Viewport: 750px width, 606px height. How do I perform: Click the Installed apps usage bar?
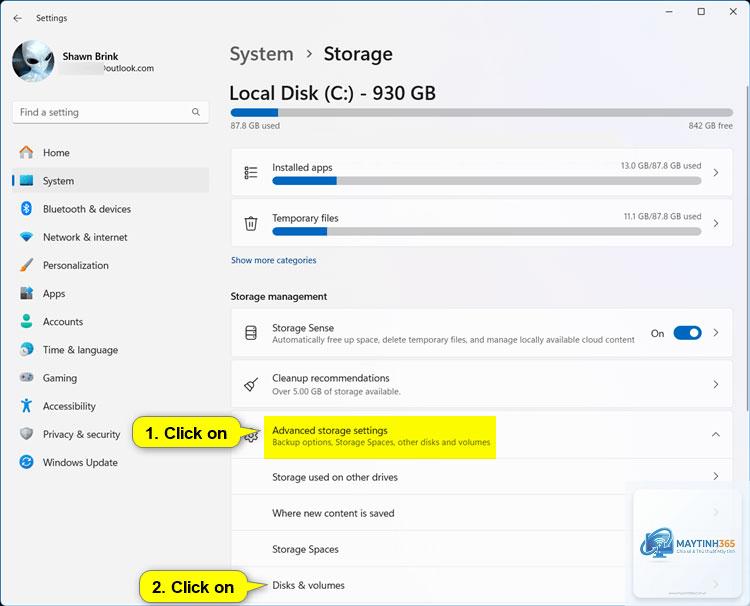tap(486, 181)
